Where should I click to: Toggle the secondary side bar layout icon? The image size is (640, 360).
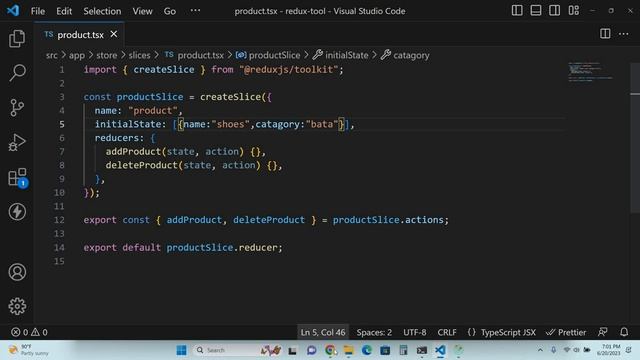[554, 11]
